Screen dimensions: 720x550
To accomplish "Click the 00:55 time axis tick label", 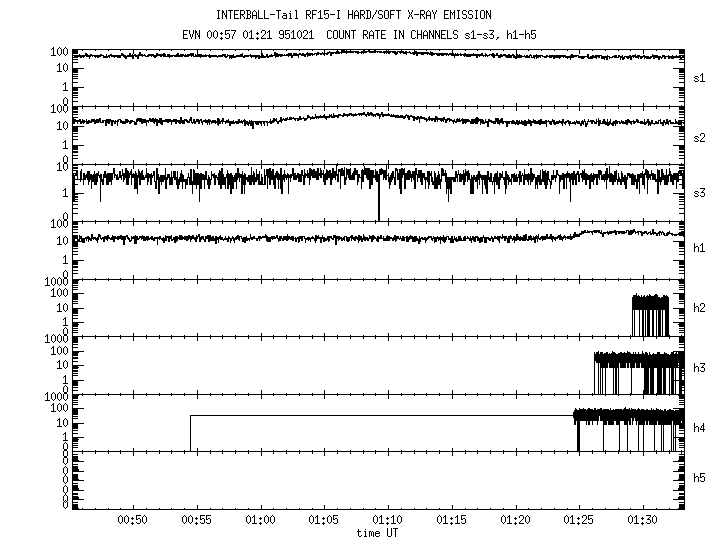I will 197,520.
